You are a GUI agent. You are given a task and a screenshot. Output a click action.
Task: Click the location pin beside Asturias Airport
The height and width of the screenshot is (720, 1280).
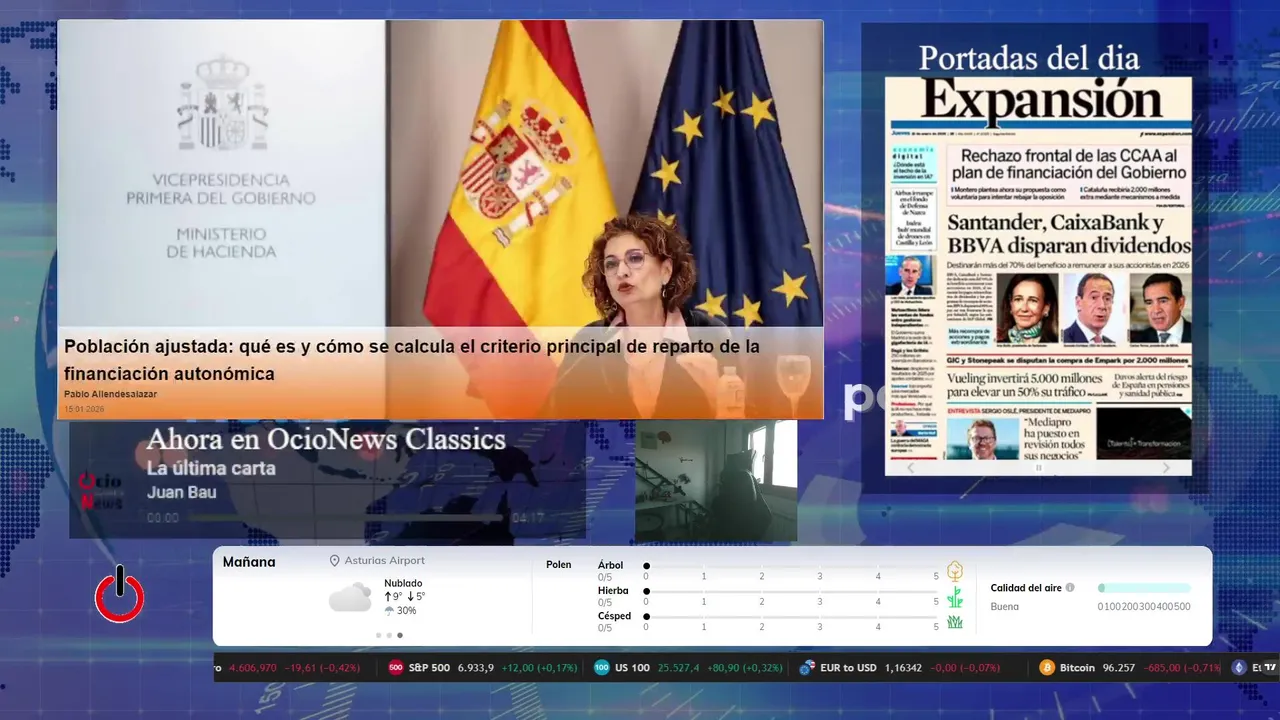click(x=335, y=561)
